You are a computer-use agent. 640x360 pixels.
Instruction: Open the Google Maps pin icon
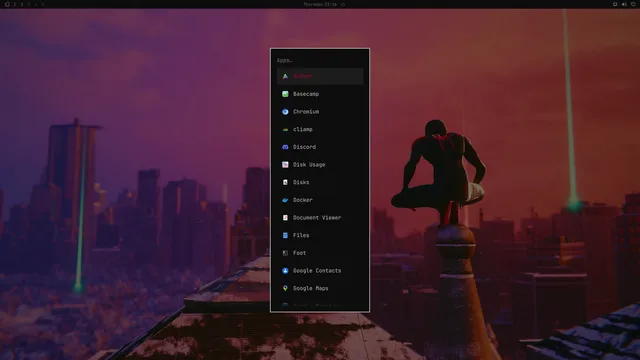285,288
